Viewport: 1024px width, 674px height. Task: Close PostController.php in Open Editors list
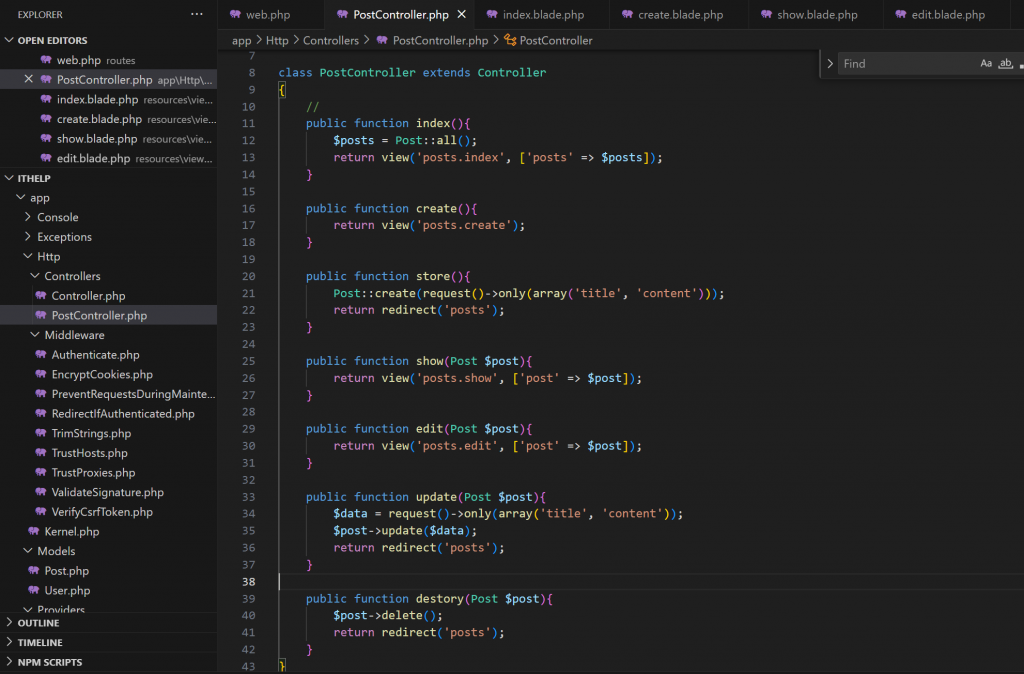28,79
